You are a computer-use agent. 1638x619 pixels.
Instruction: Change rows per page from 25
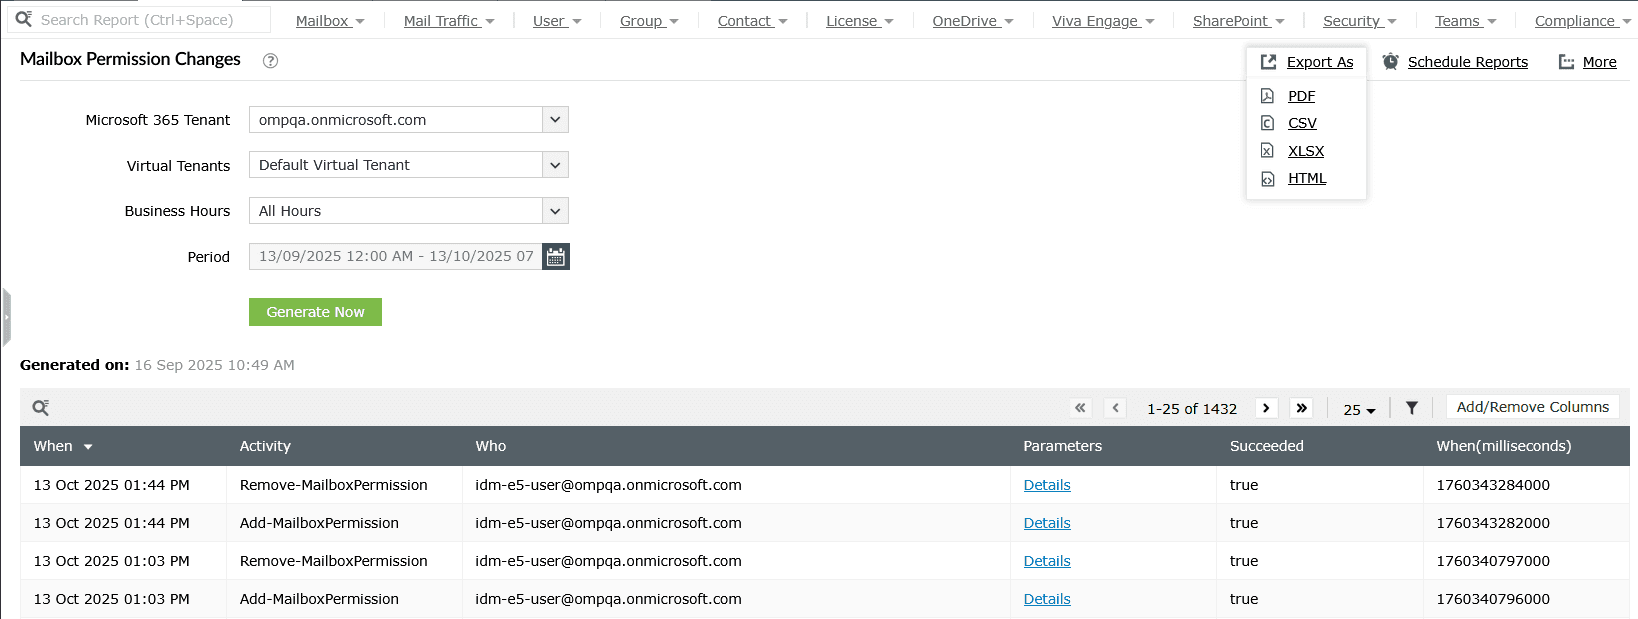(x=1359, y=410)
